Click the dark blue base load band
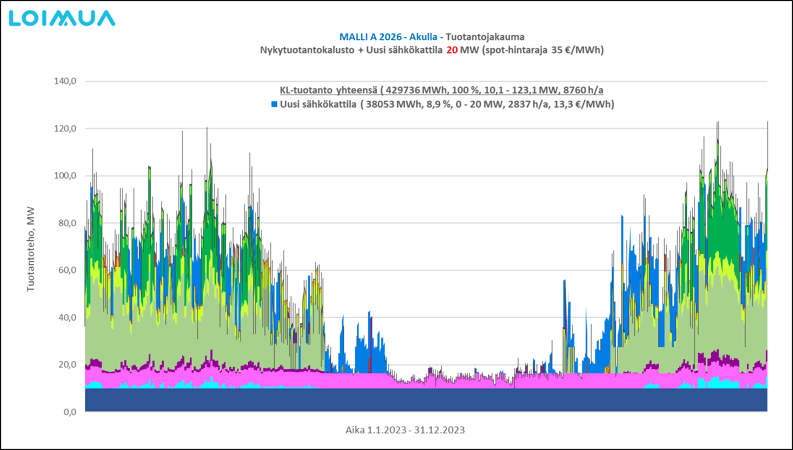793x450 pixels. (x=425, y=400)
